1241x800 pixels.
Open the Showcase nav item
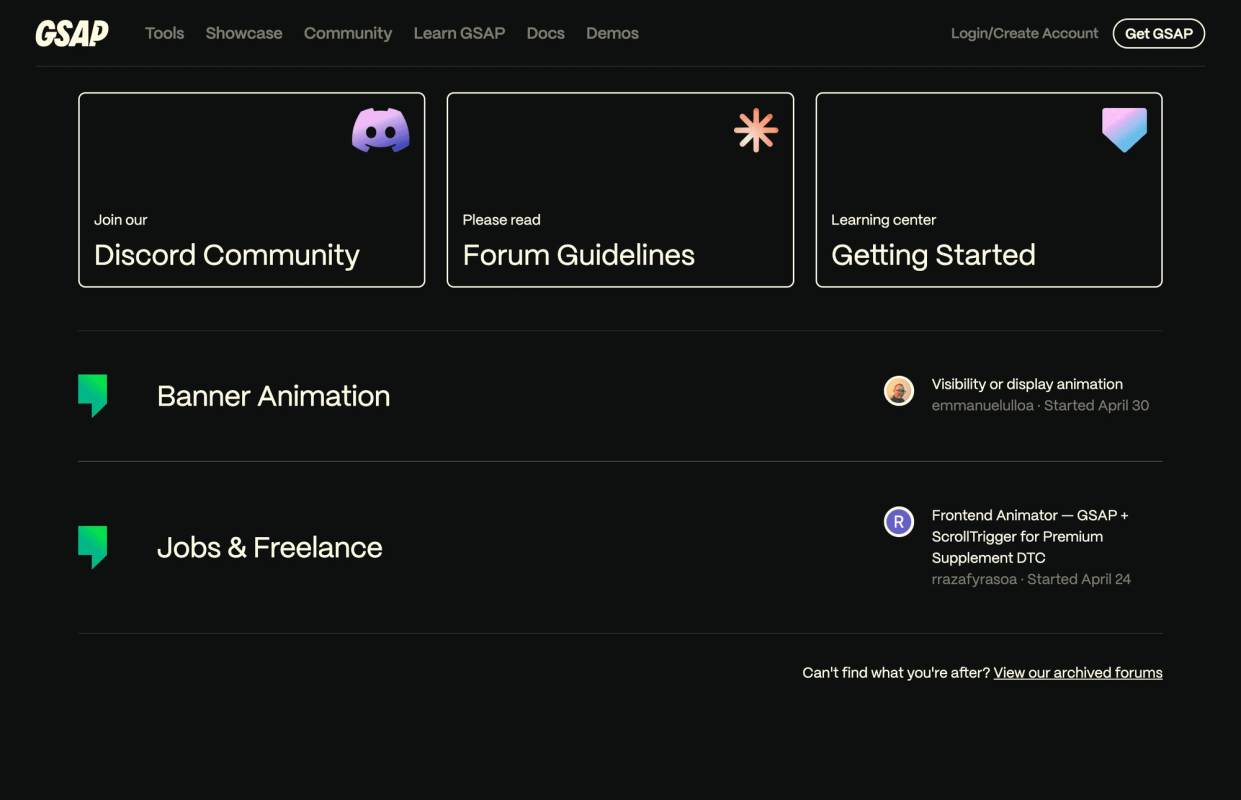(x=244, y=33)
